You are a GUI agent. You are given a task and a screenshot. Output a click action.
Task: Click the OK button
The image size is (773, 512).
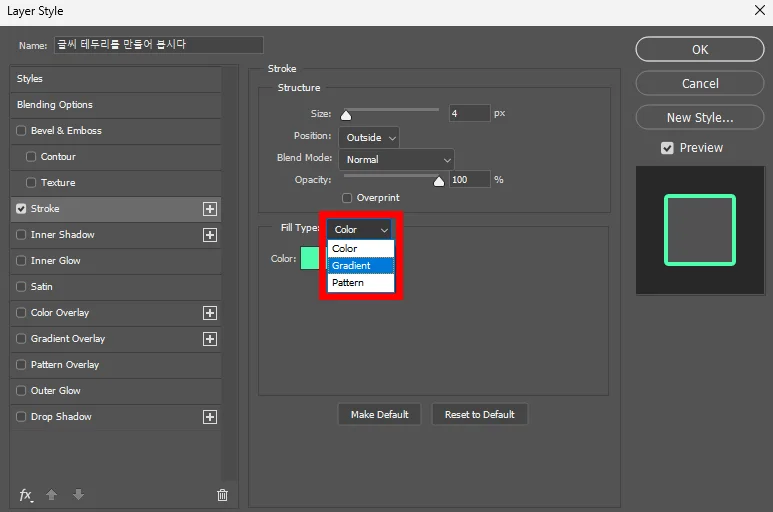[700, 49]
